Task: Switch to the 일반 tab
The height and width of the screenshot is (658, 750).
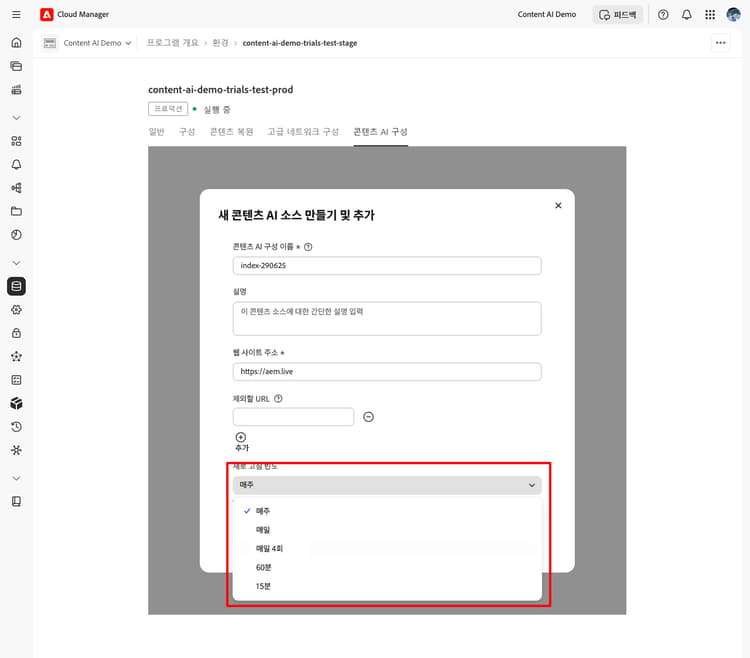Action: [156, 132]
